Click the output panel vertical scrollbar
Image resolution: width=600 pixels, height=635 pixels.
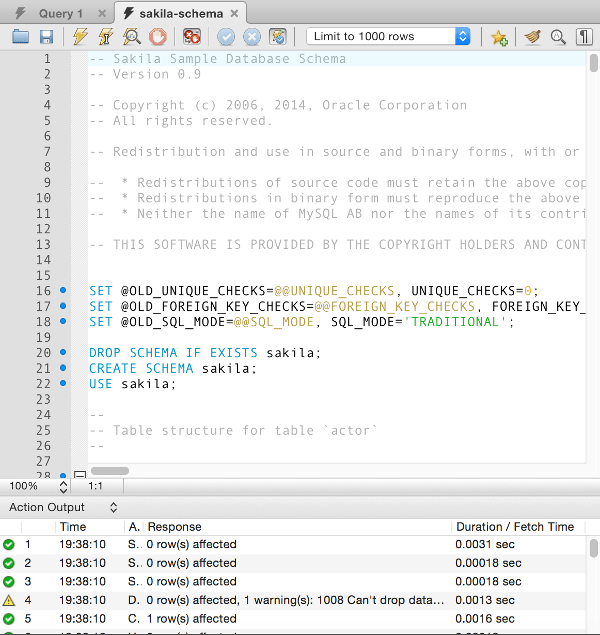pos(594,548)
